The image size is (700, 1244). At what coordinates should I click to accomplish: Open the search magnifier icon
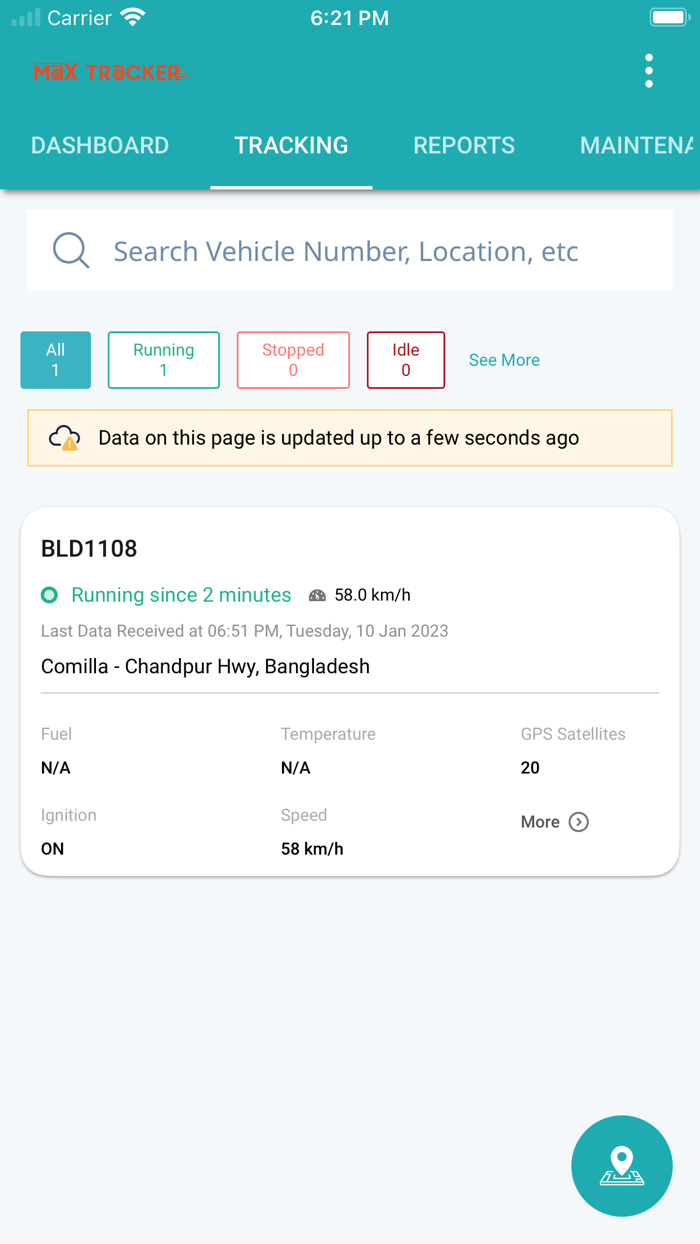(70, 250)
